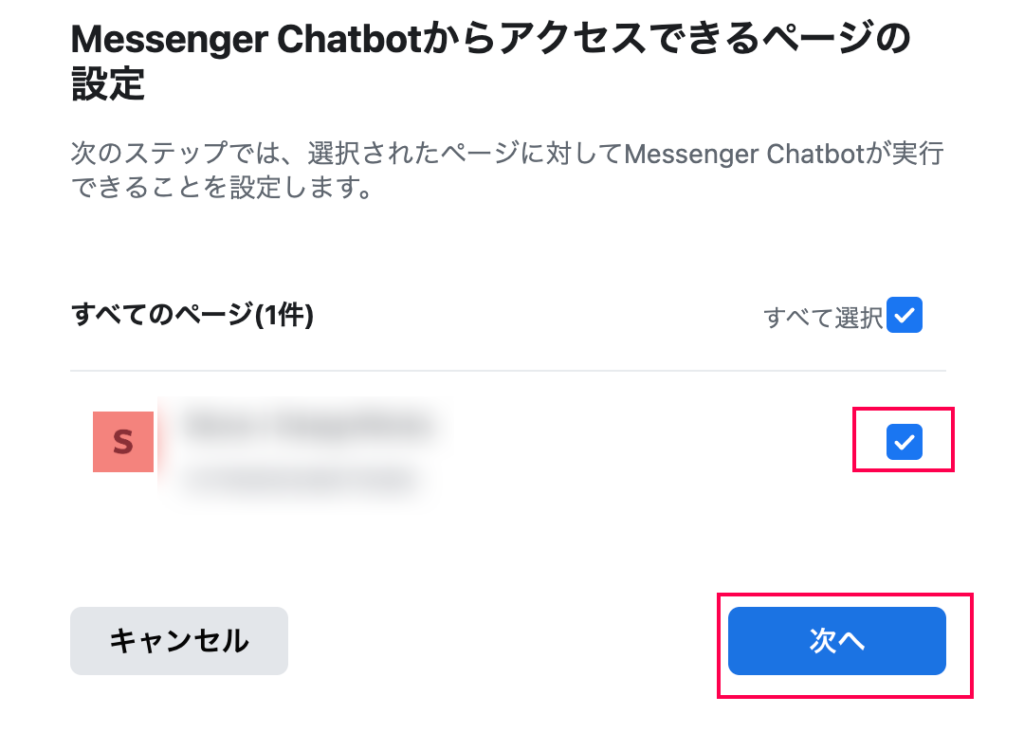Toggle the checkbox beside the S page
The width and height of the screenshot is (1024, 751).
904,441
